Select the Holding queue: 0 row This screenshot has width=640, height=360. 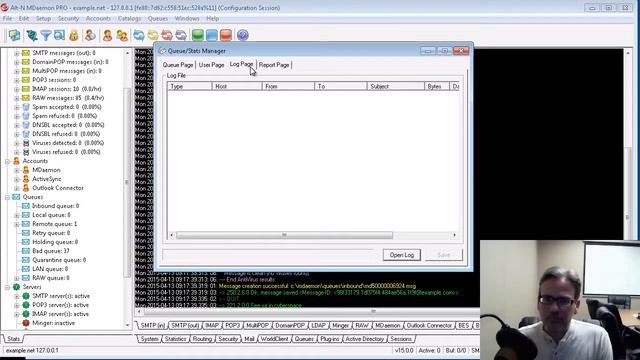pyautogui.click(x=55, y=242)
